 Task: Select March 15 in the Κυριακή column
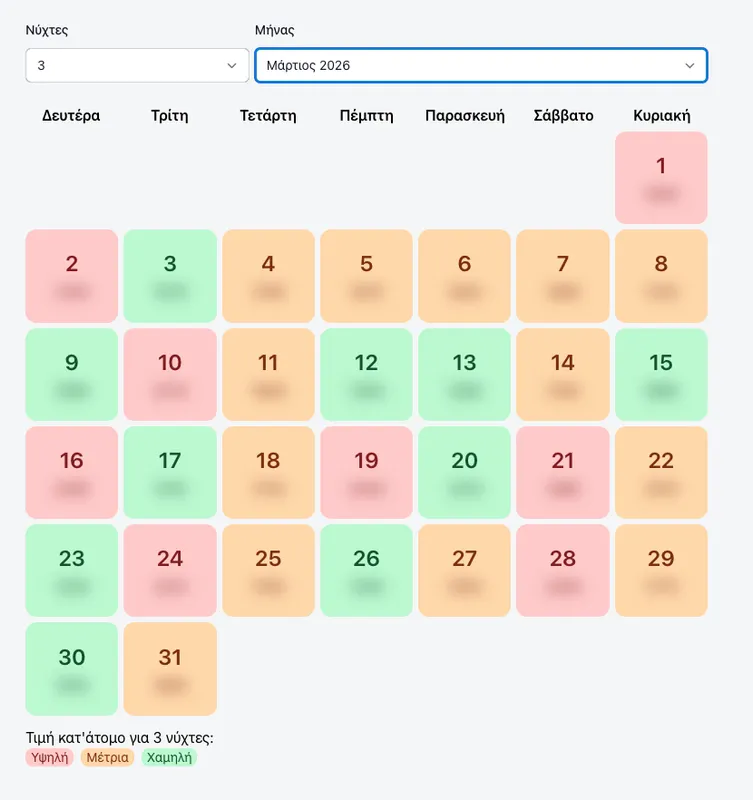coord(661,374)
